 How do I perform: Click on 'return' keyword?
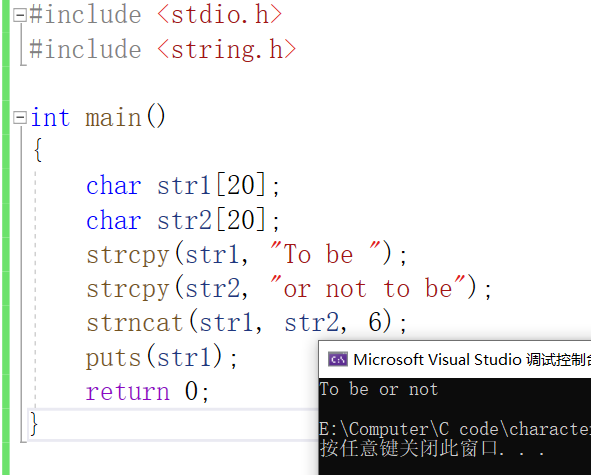click(128, 392)
